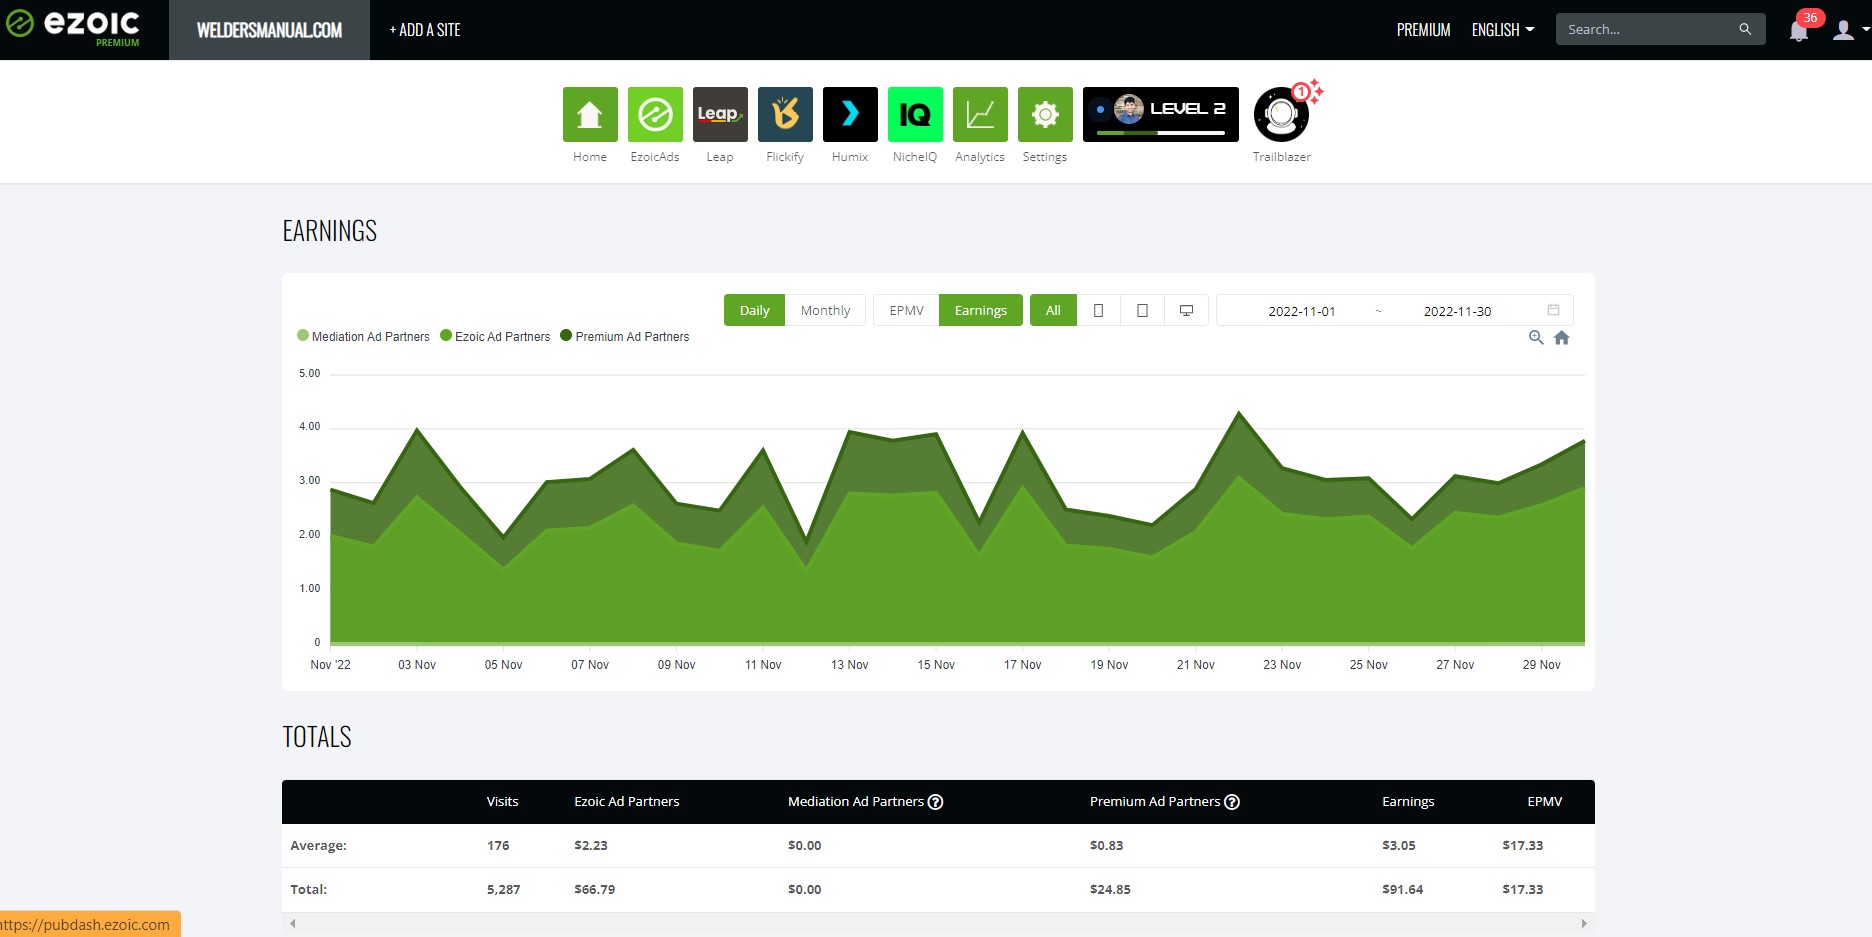Open the EzoicAds icon
This screenshot has height=937, width=1872.
(655, 114)
